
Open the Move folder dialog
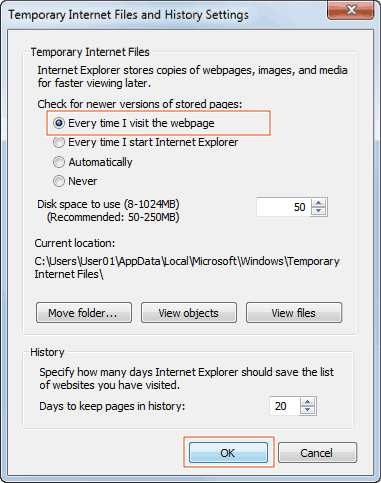pos(84,313)
